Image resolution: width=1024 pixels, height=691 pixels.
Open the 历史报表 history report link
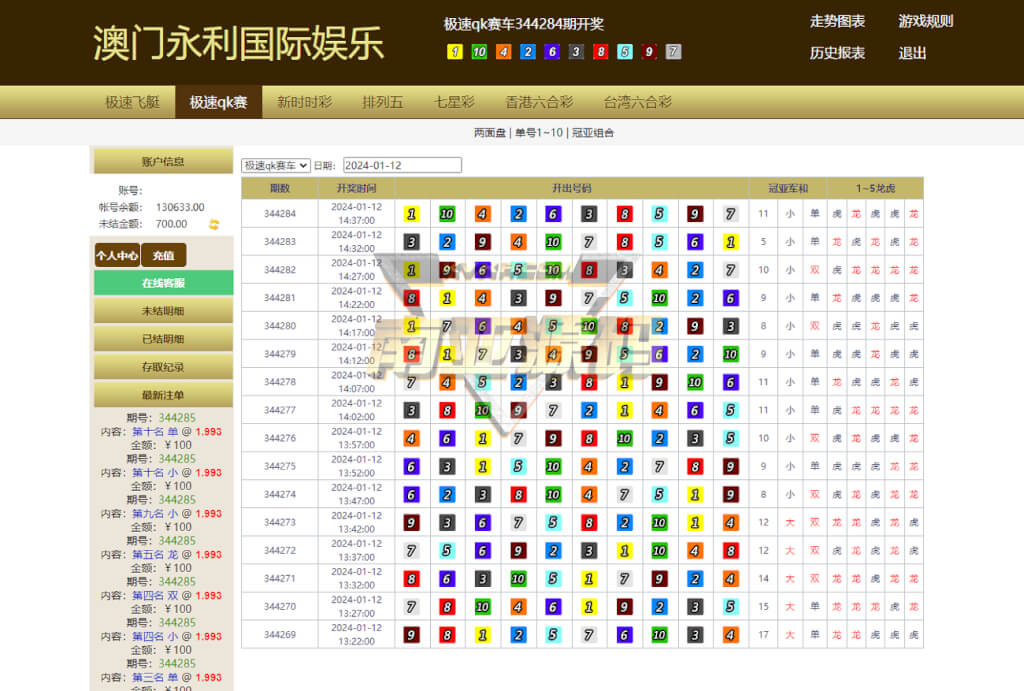(x=837, y=53)
